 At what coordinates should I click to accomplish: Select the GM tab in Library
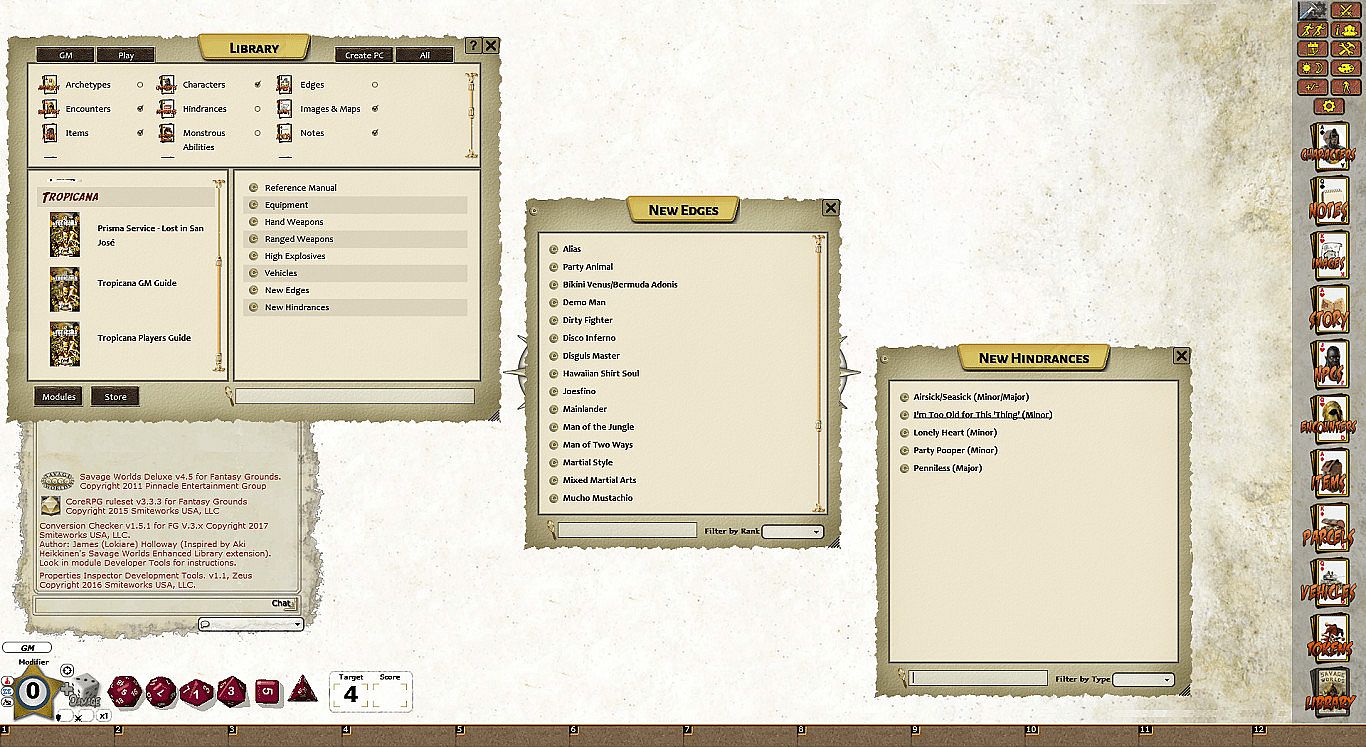(64, 56)
